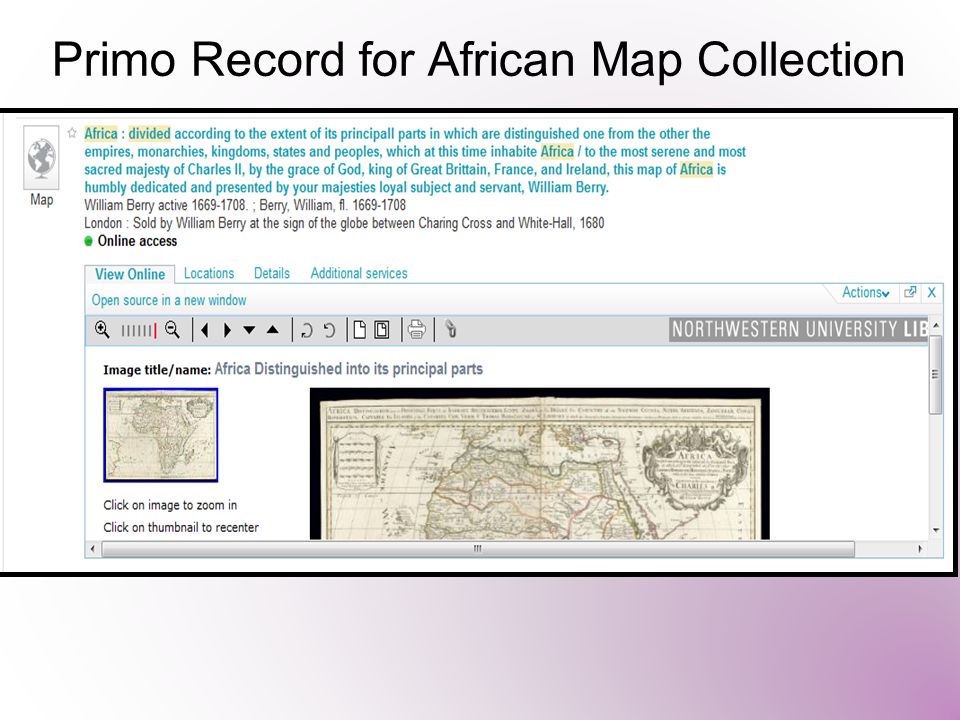Click the Online access status link

coord(137,241)
